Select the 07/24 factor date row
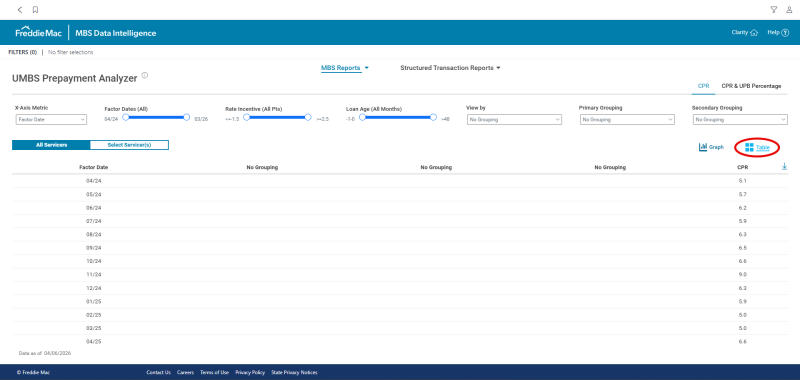The image size is (800, 380). click(x=400, y=221)
